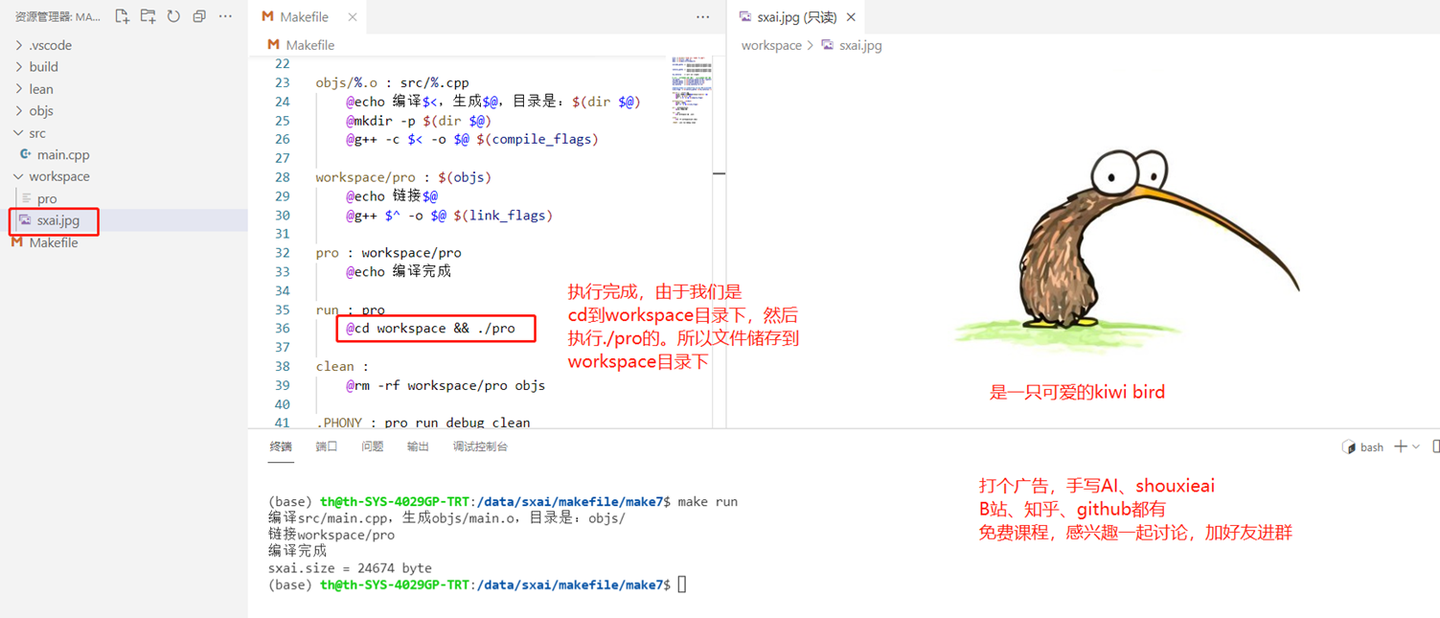This screenshot has width=1440, height=618.
Task: Click line 41 '.PHONY : pro run debug clean'
Action: (x=423, y=423)
